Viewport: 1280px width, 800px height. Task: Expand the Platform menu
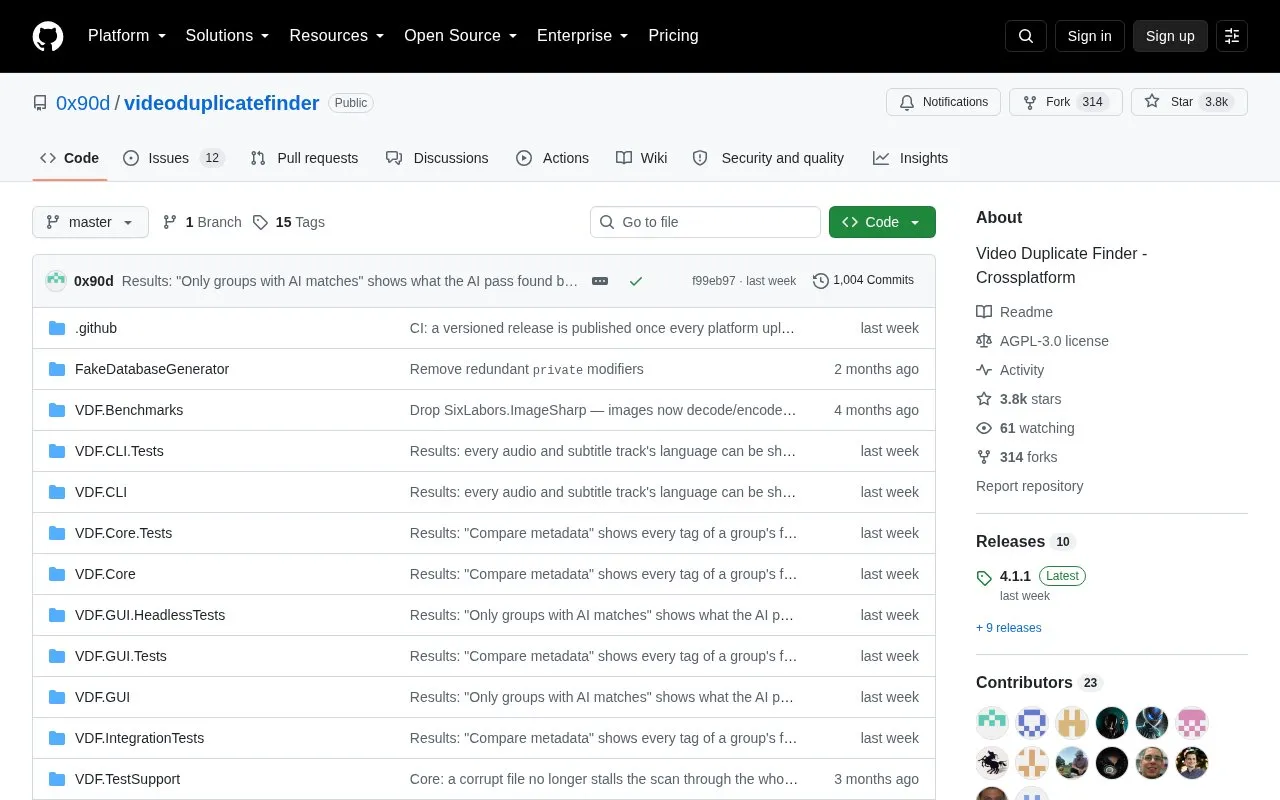pyautogui.click(x=127, y=36)
